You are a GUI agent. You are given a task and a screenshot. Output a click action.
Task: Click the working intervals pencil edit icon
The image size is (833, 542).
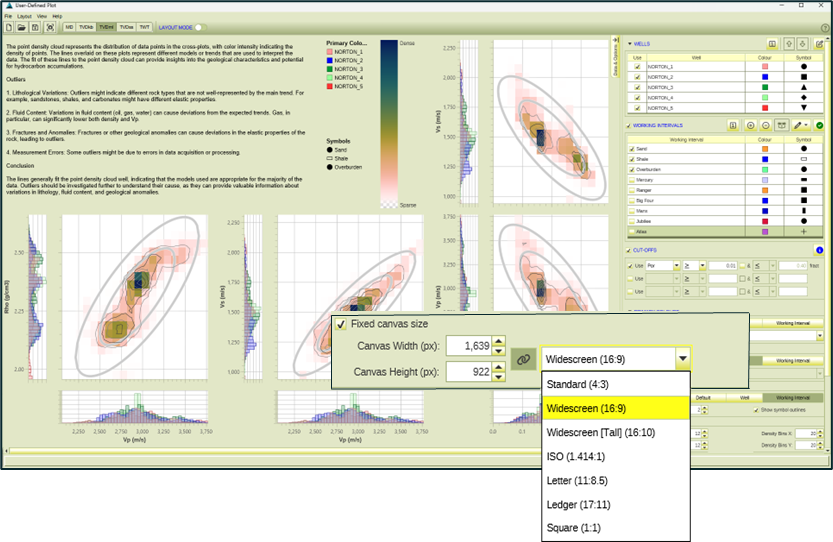[797, 125]
